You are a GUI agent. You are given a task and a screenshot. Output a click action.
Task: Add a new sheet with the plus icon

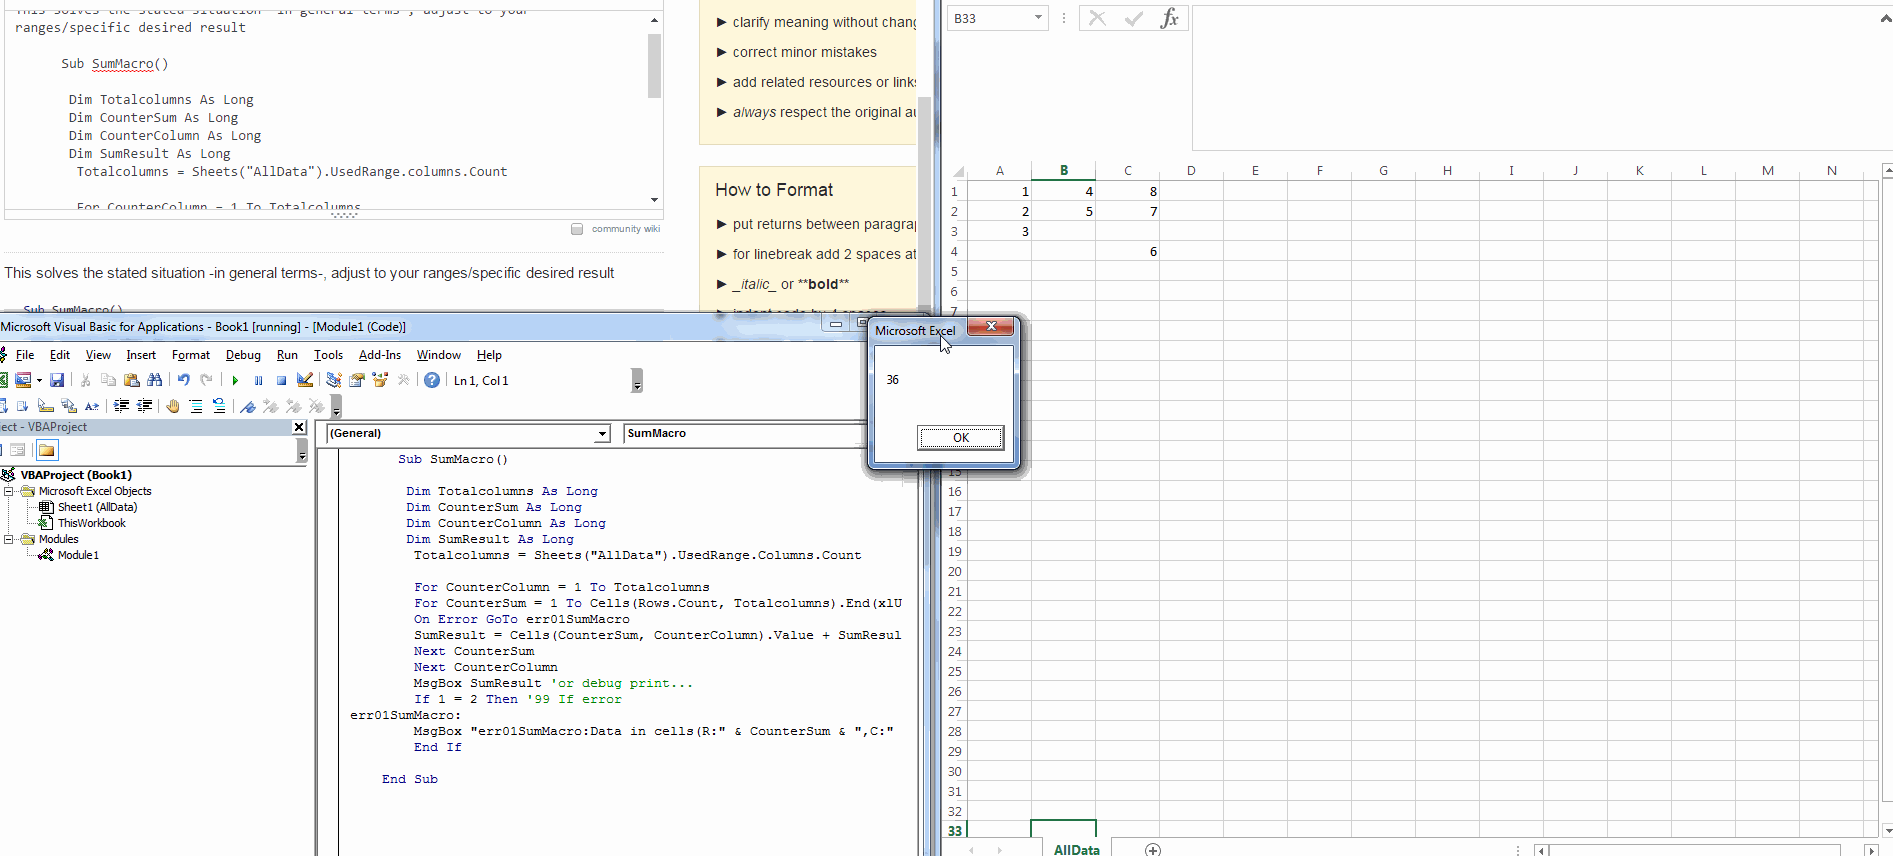point(1153,849)
